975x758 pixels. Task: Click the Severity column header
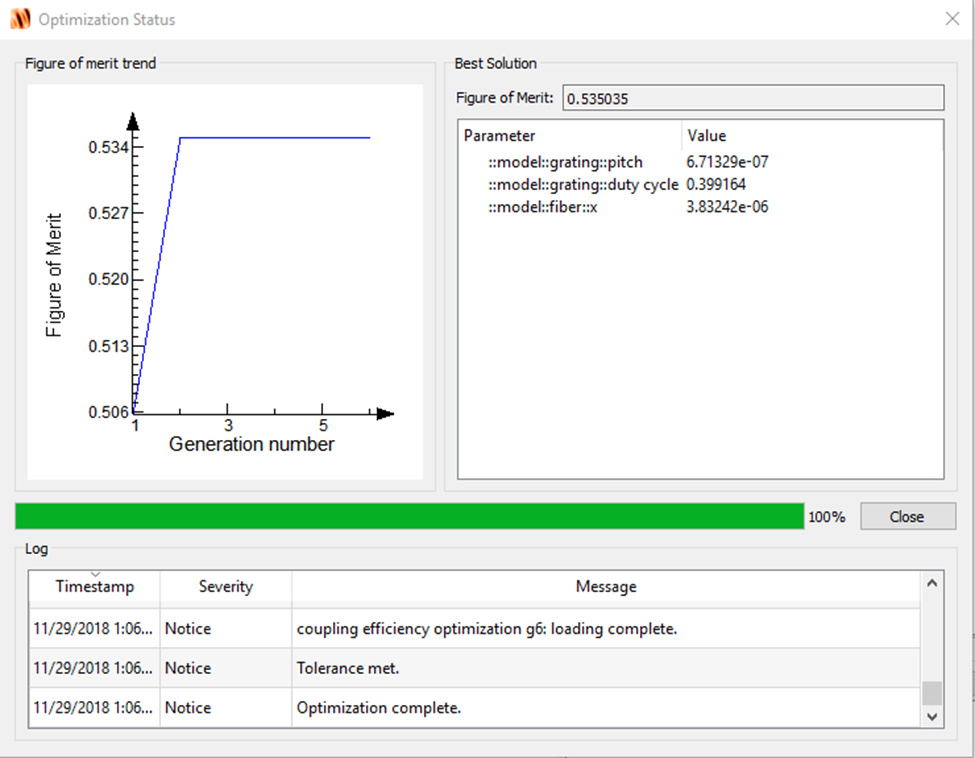[225, 587]
